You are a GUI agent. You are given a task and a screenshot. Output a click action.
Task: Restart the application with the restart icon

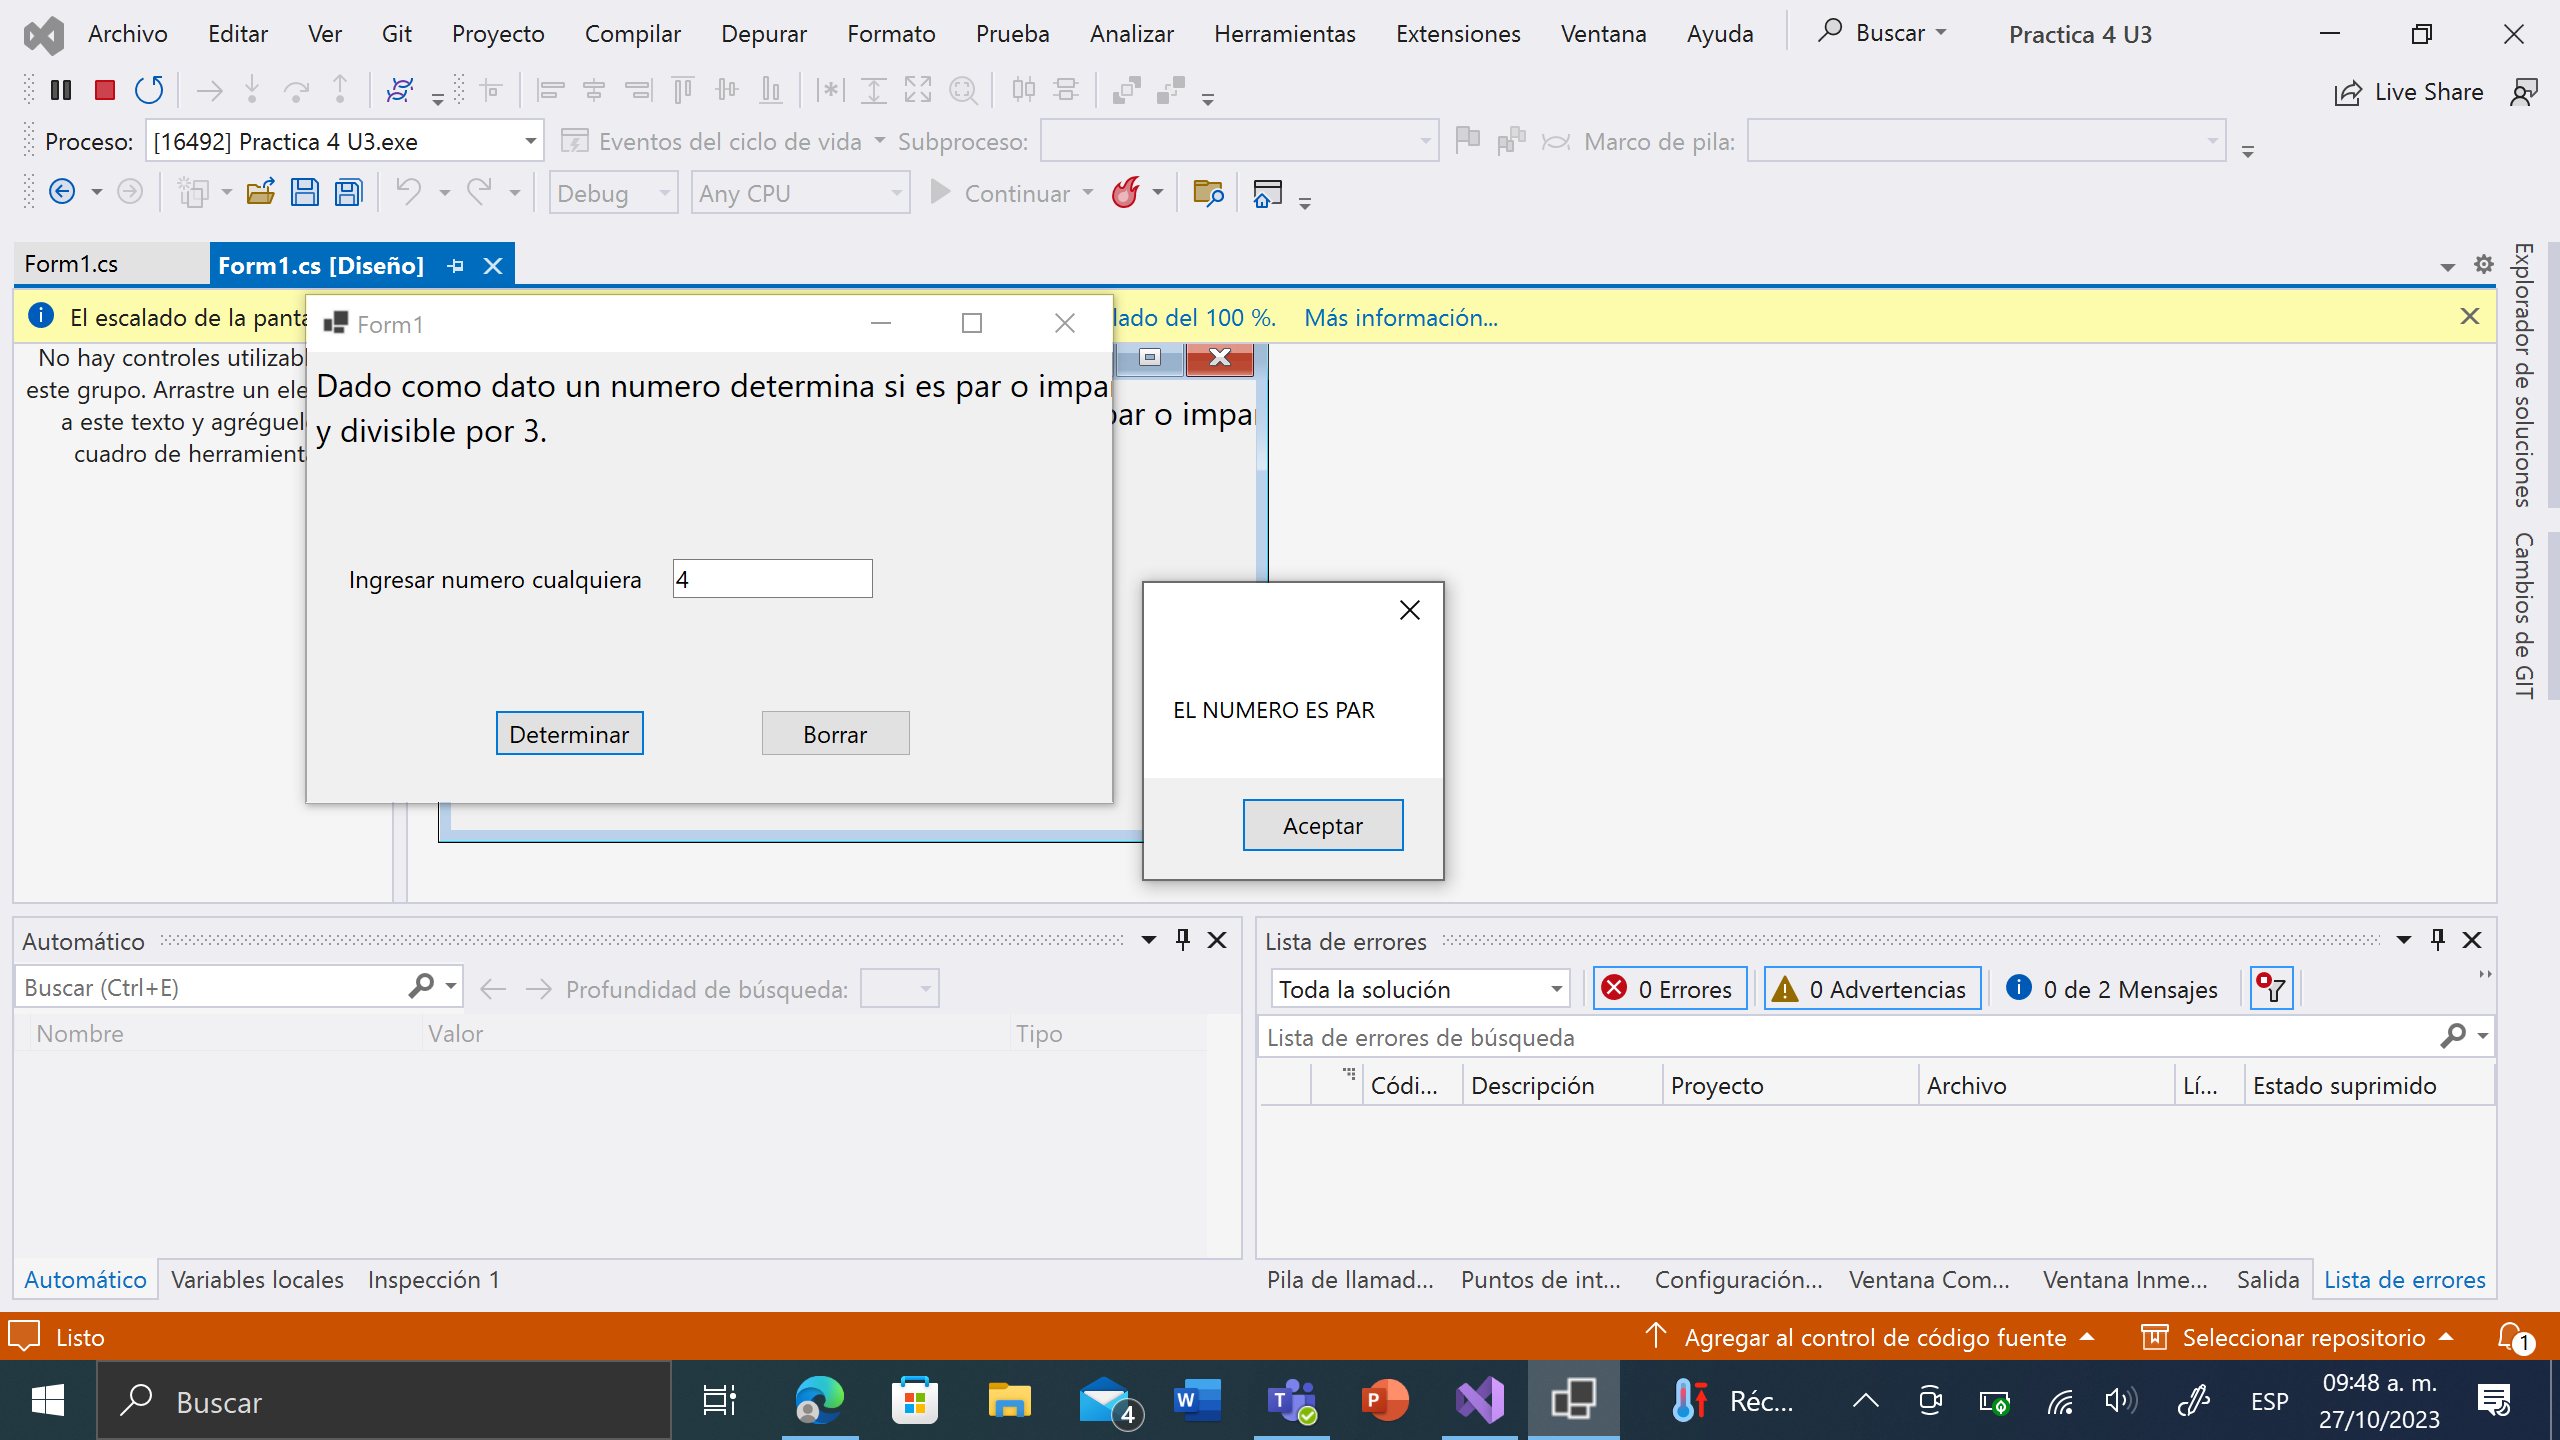(149, 89)
